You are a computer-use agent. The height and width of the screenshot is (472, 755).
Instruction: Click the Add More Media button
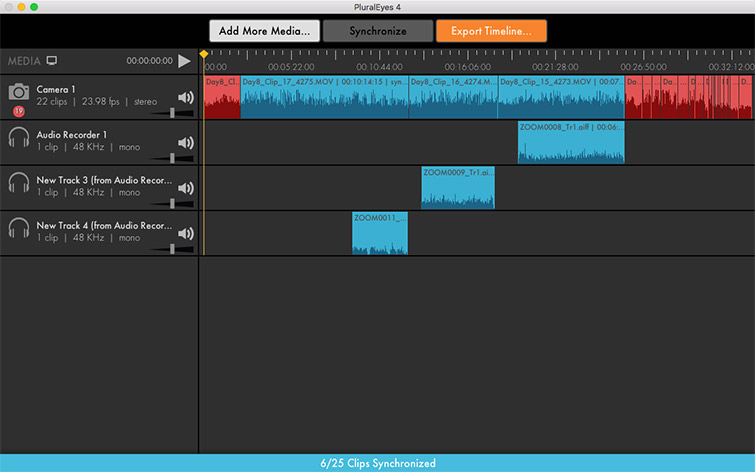[x=264, y=31]
